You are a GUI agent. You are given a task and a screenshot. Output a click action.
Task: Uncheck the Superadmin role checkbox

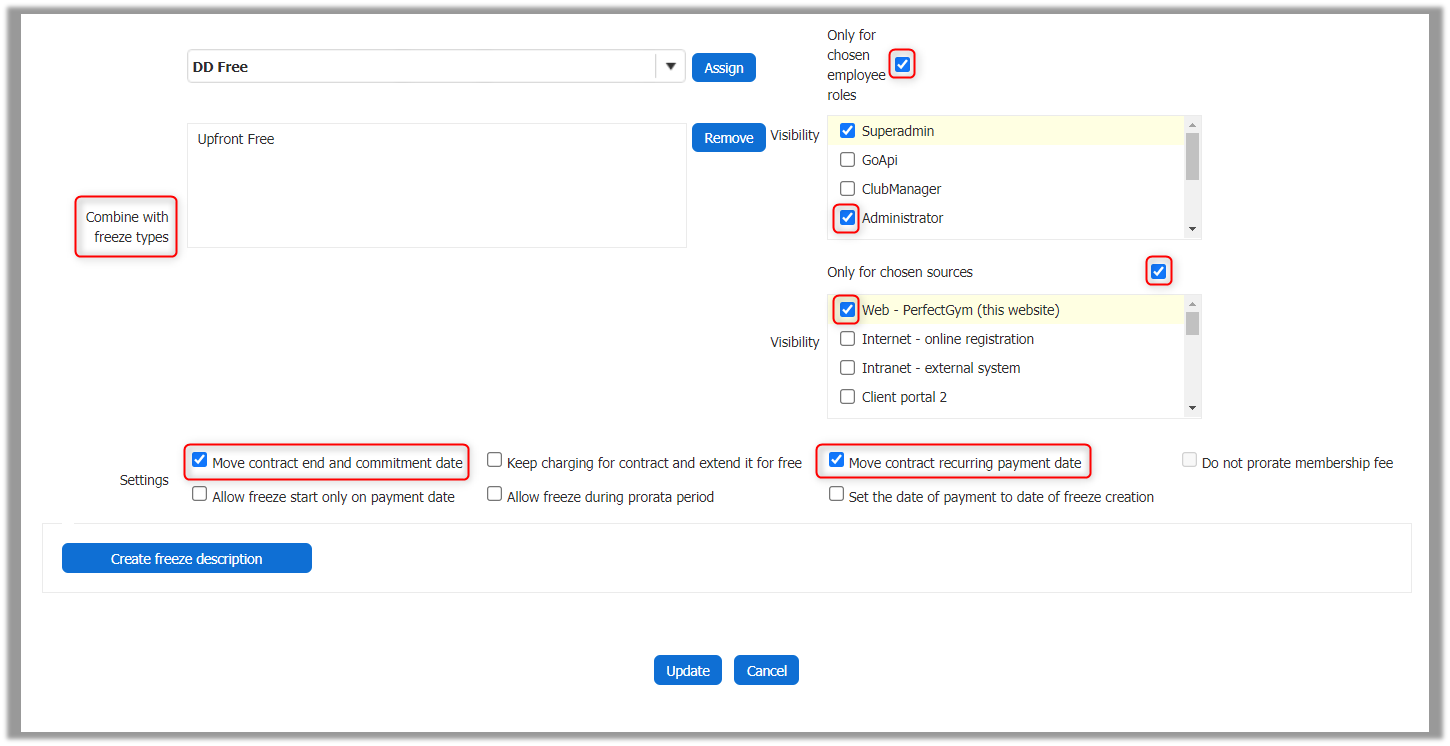click(847, 131)
